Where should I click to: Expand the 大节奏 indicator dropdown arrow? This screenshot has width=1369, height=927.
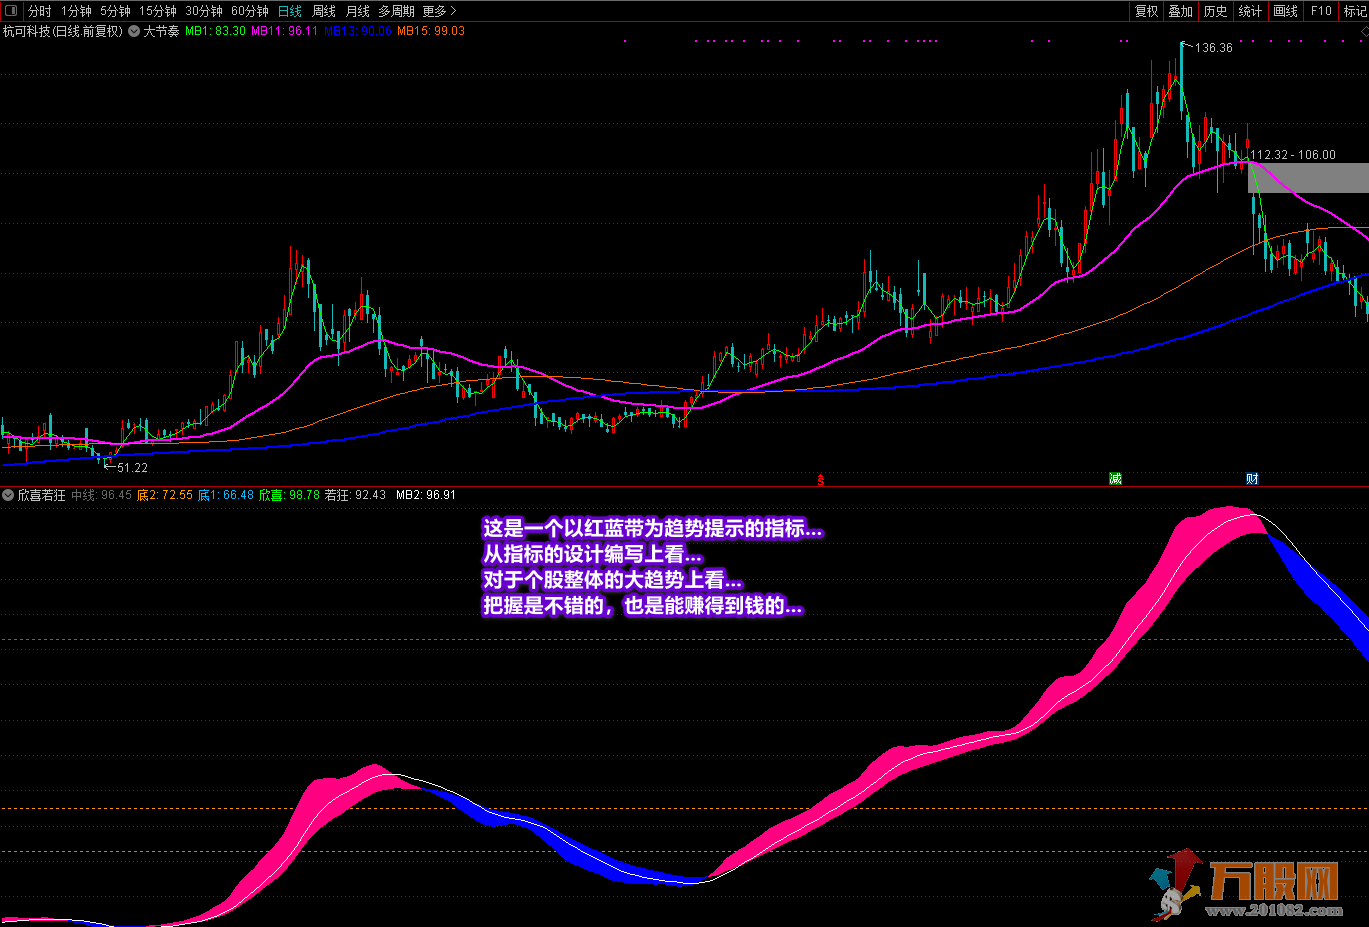134,31
